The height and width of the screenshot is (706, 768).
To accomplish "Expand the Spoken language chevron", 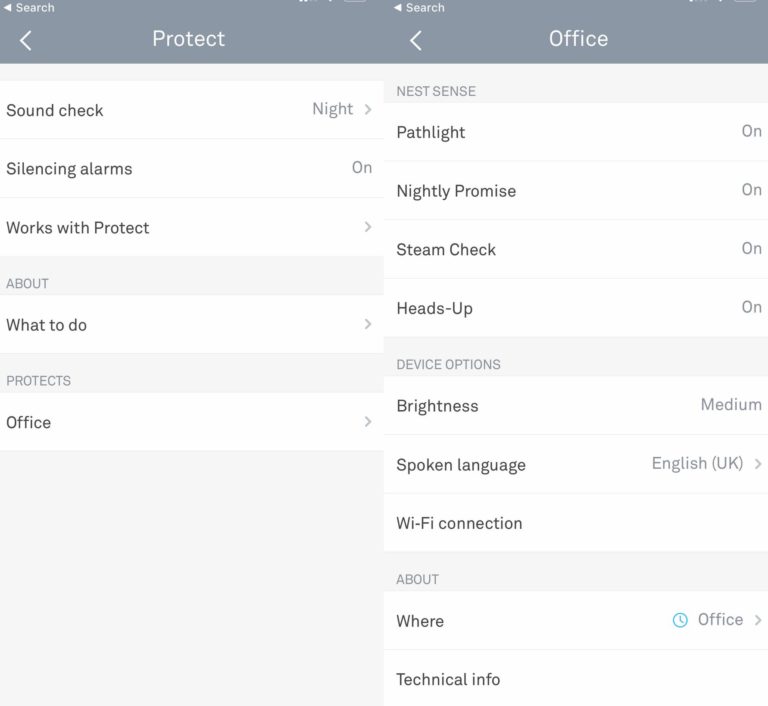I will click(x=758, y=463).
